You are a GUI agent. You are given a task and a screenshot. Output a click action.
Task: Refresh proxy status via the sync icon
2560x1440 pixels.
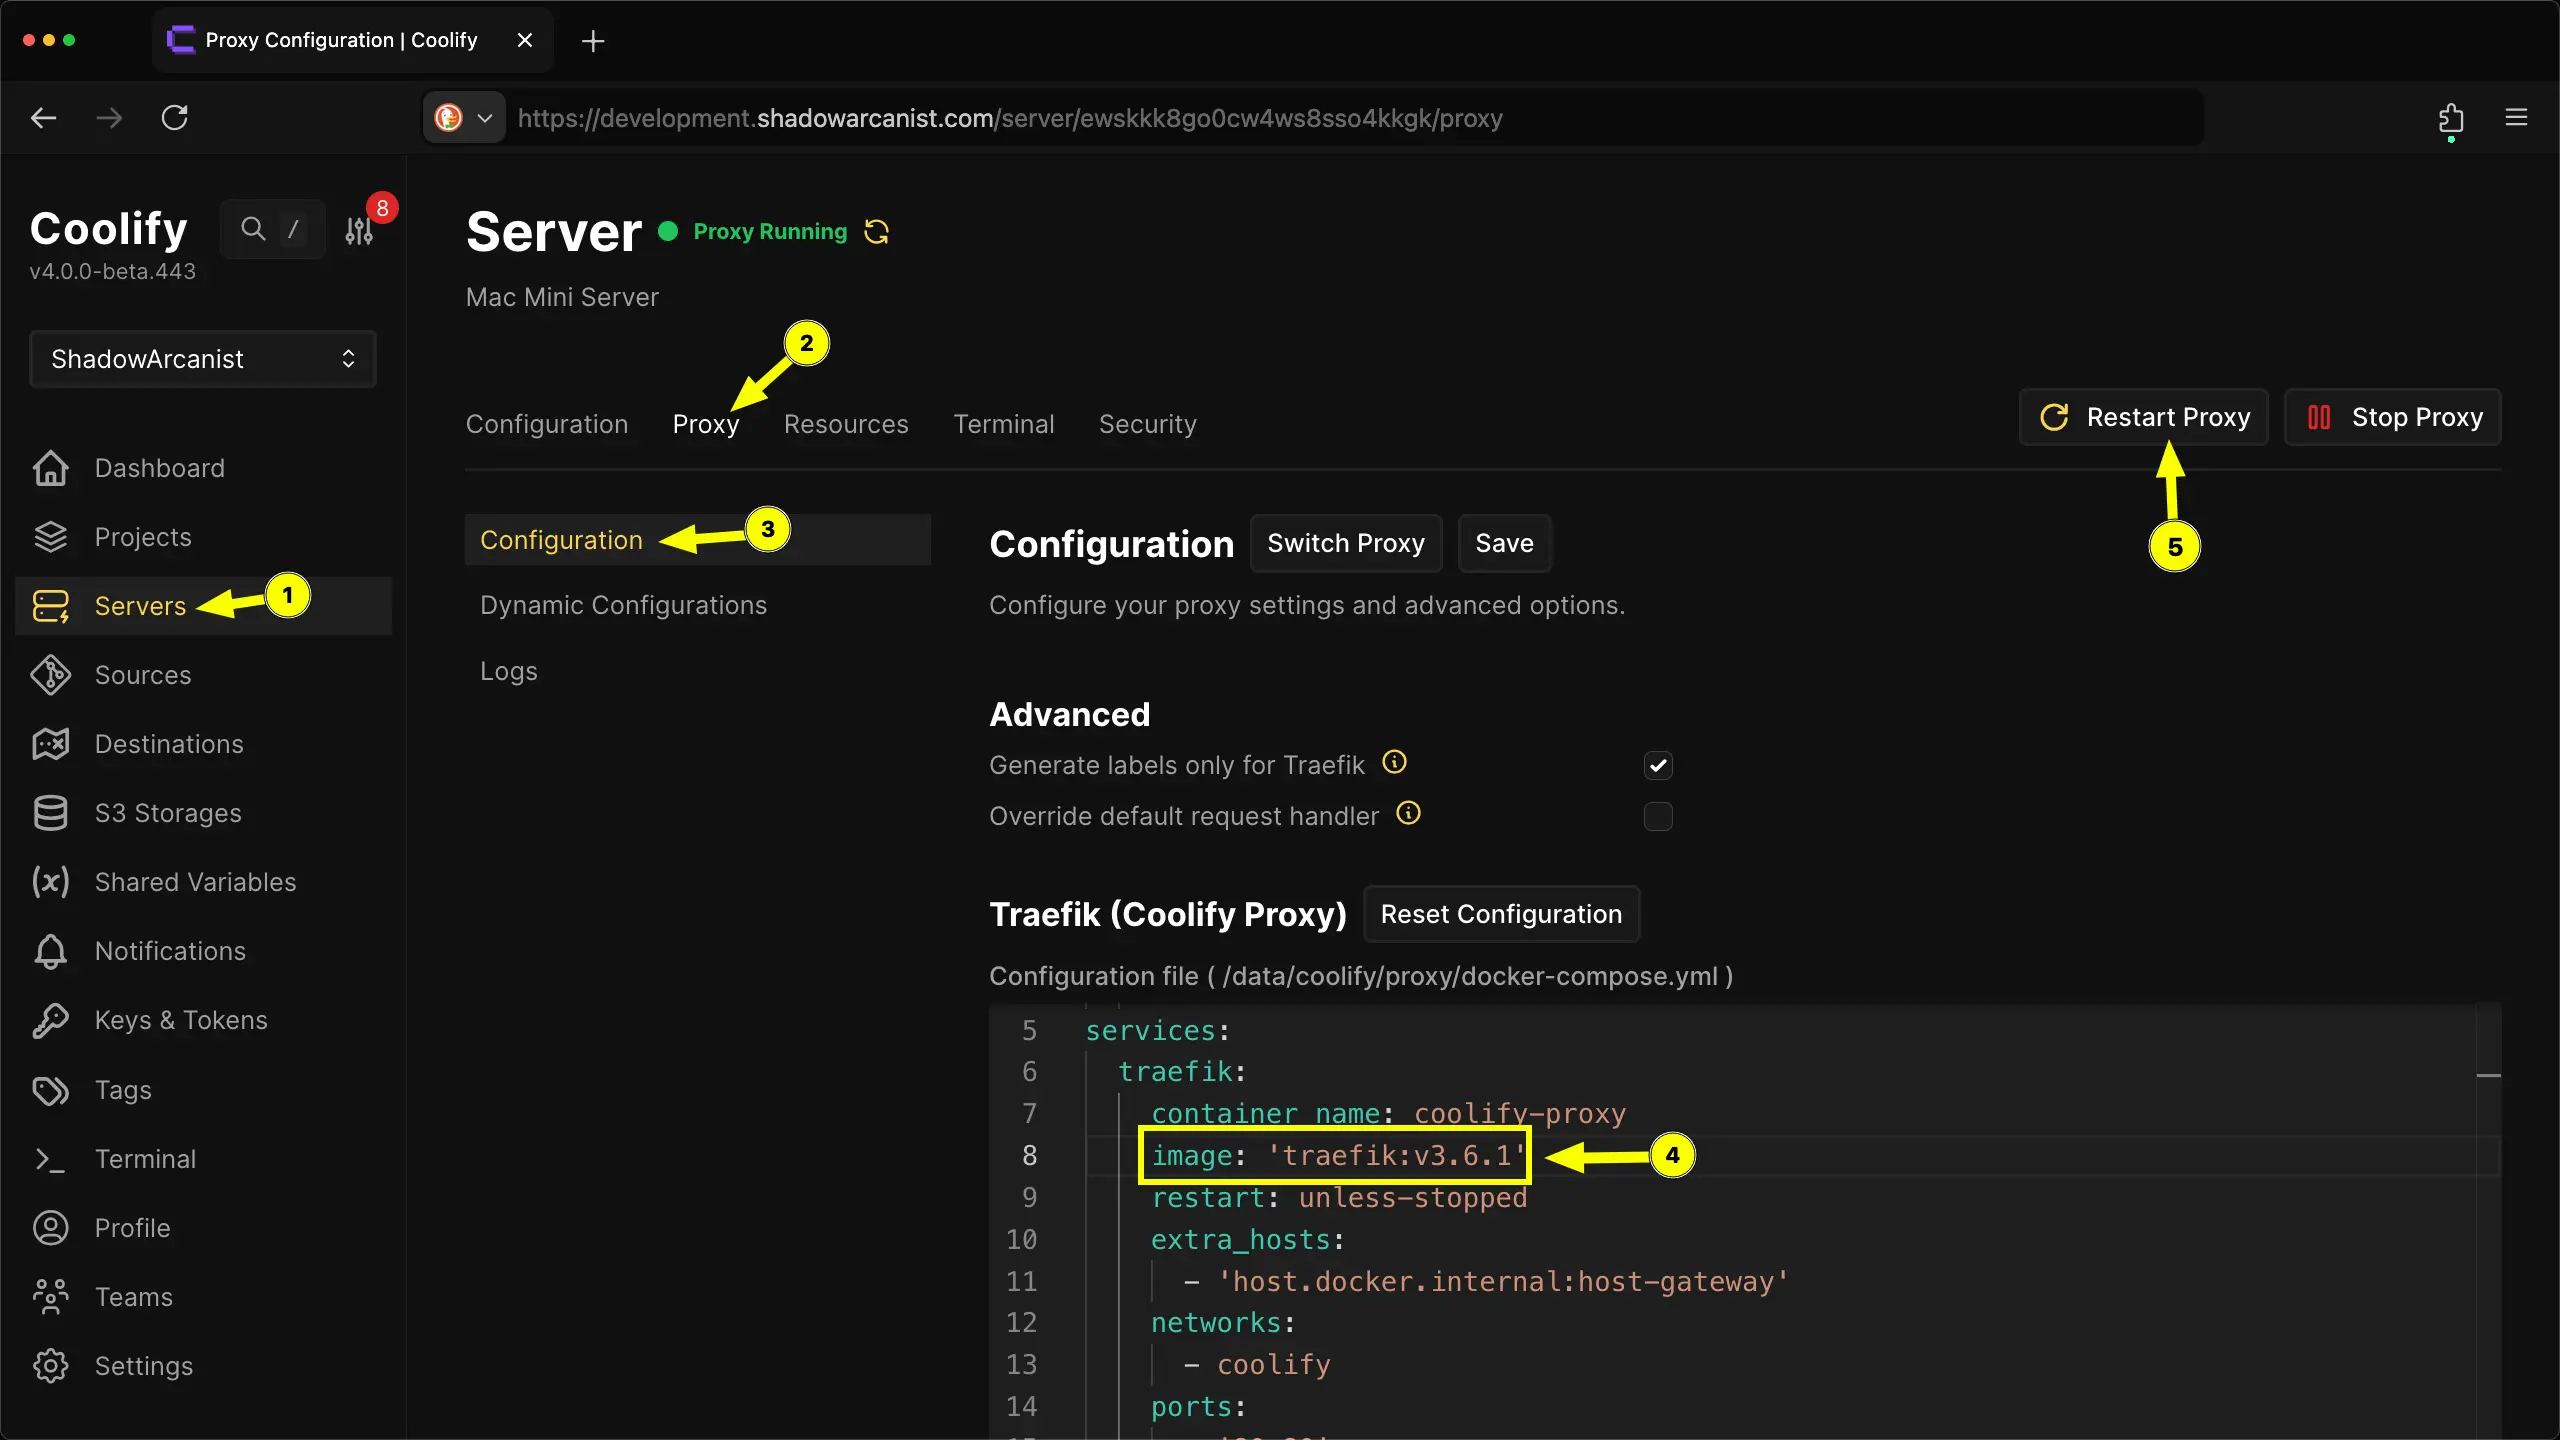[875, 231]
